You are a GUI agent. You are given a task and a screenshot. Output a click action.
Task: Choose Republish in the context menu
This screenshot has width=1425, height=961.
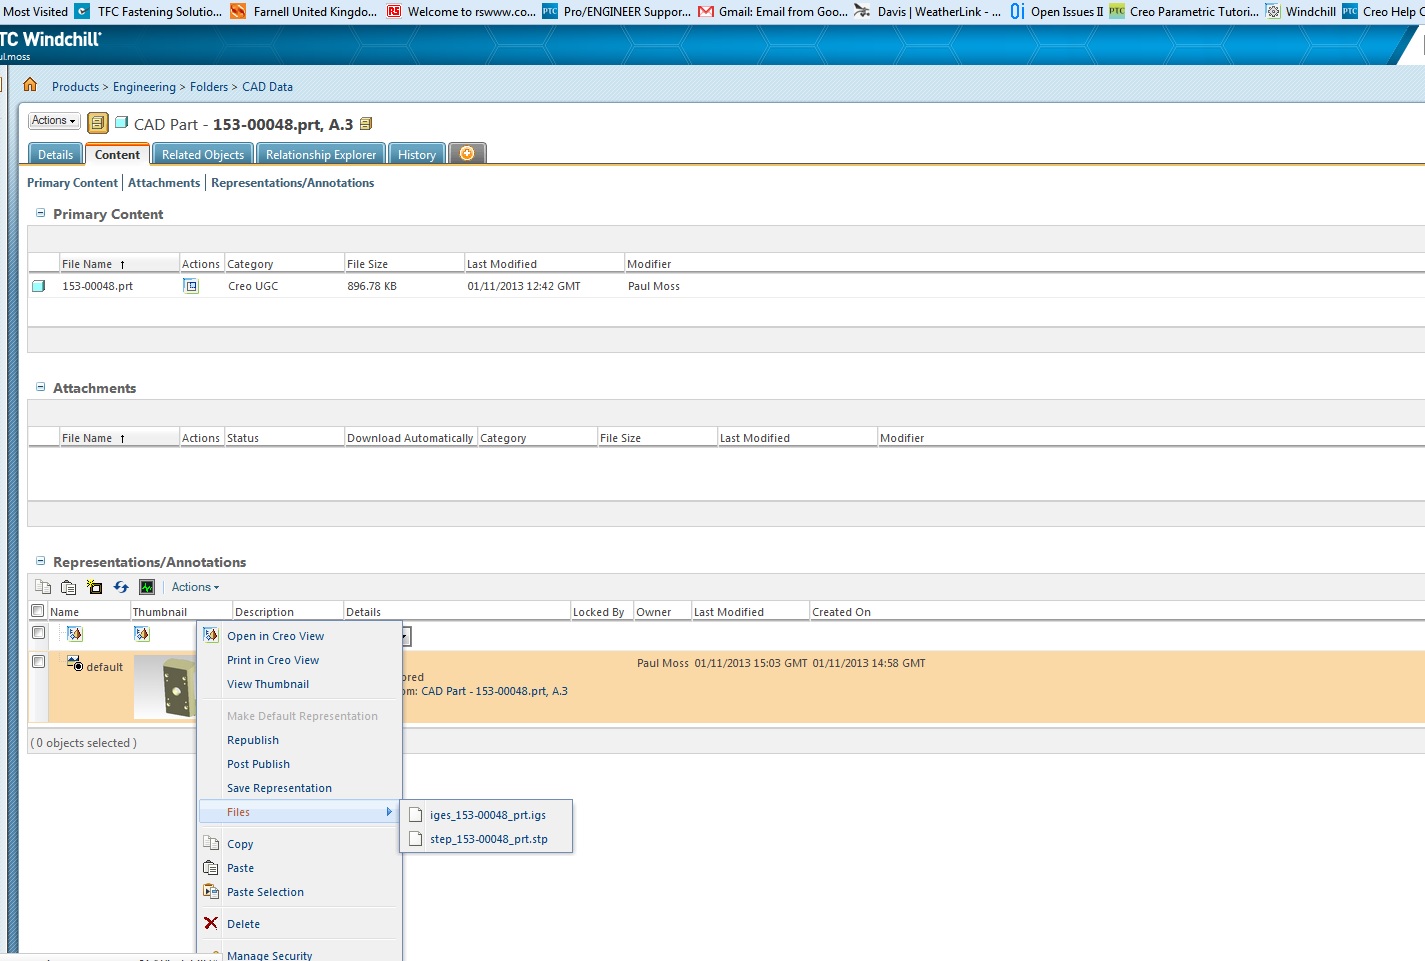pos(253,740)
